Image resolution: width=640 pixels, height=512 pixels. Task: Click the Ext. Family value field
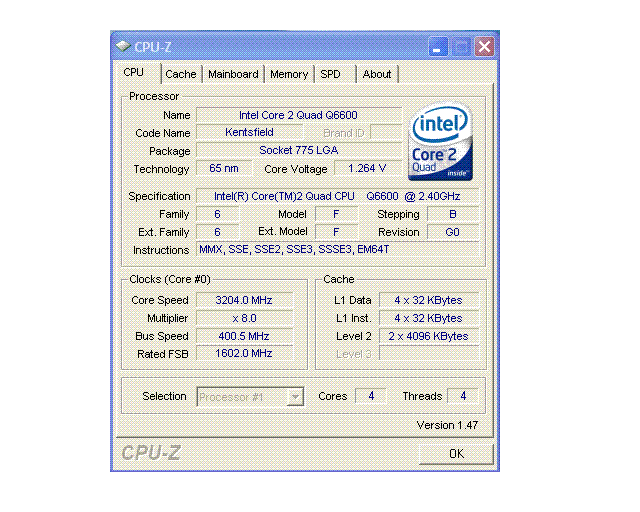click(x=218, y=232)
